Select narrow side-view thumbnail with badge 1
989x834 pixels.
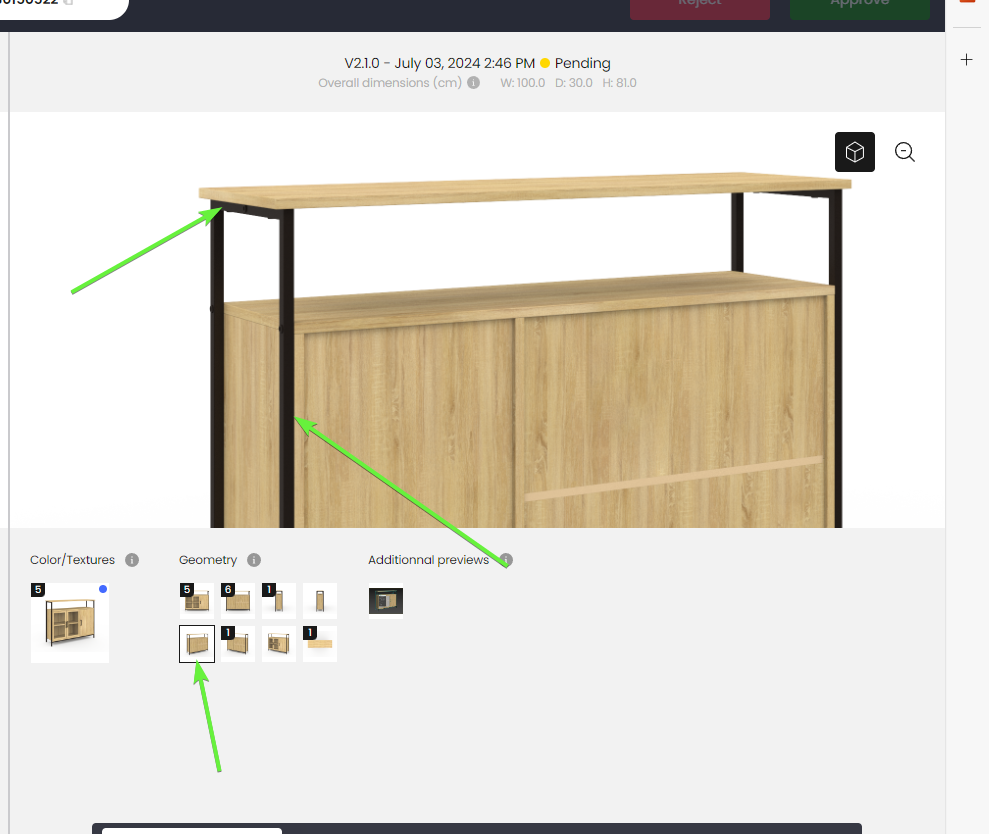[x=279, y=601]
